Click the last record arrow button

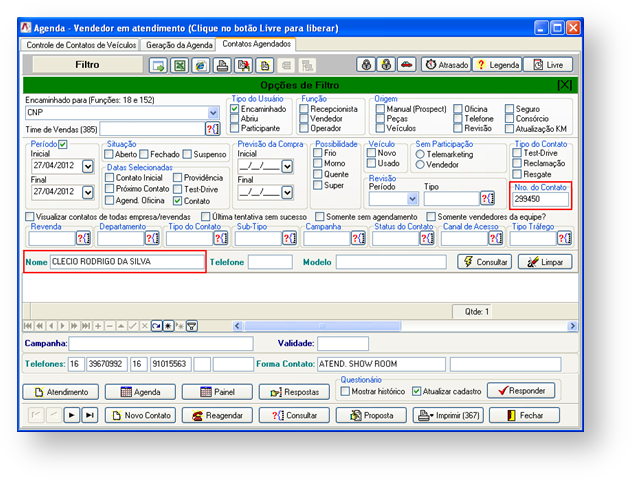[x=89, y=415]
